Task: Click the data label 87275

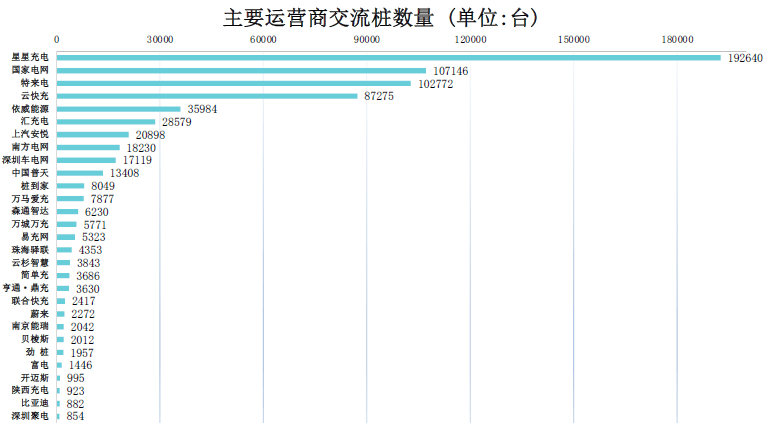Action: 379,96
